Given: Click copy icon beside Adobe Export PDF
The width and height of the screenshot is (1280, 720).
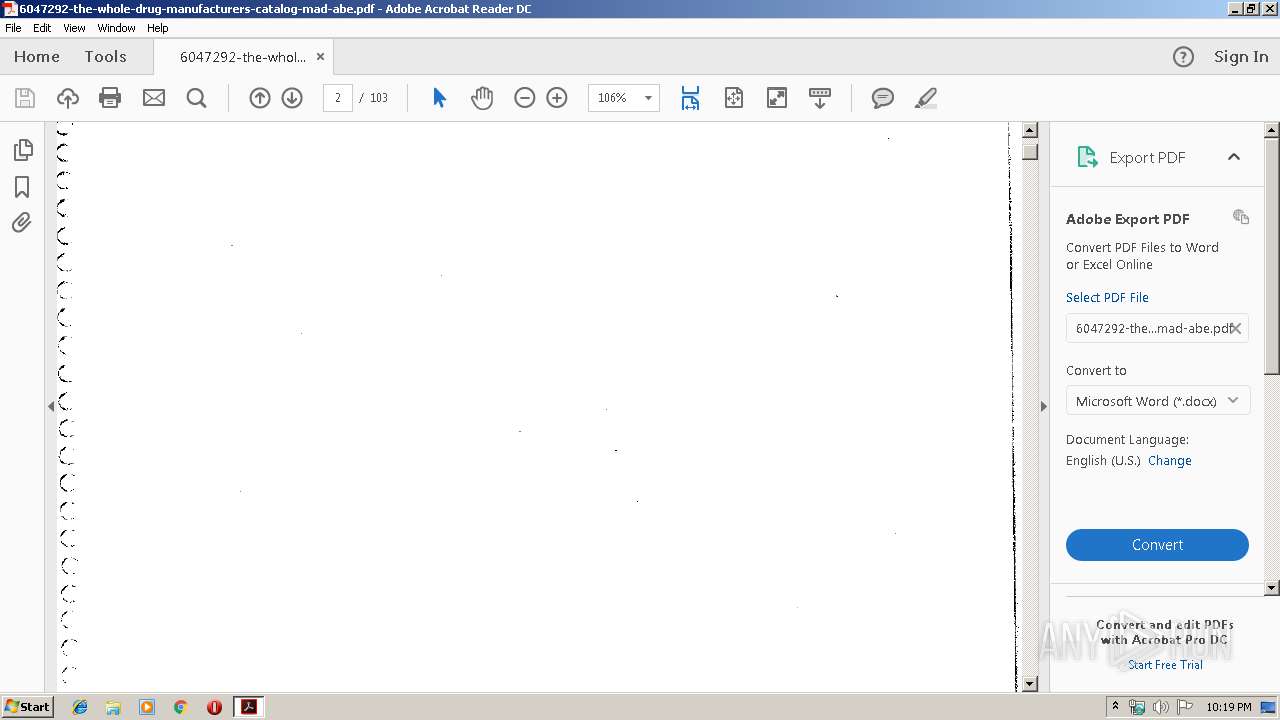Looking at the screenshot, I should click(1241, 217).
